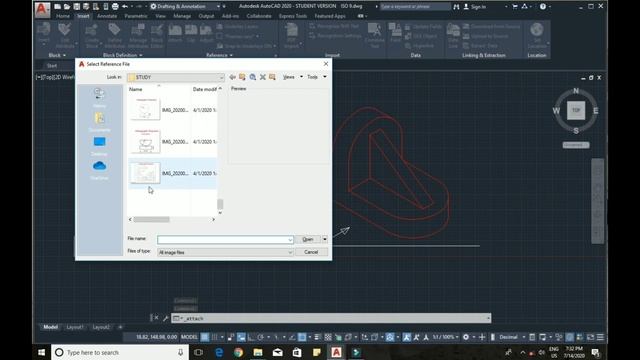This screenshot has width=640, height=360.
Task: Open History place in dialog sidebar
Action: point(99,98)
